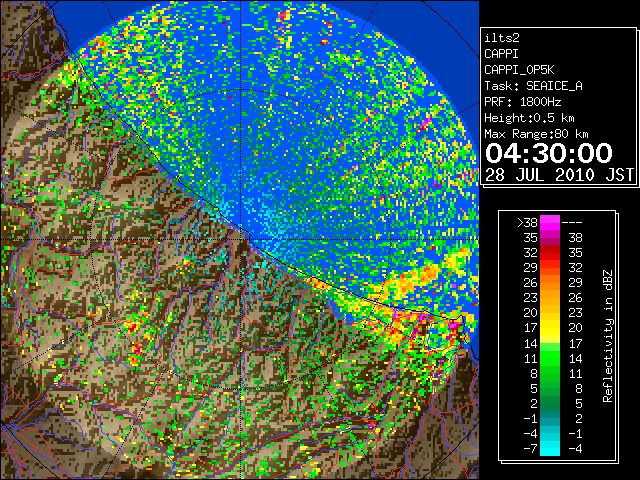Click the 'CAPPI_0P5K' product label
640x480 pixels.
[x=519, y=70]
